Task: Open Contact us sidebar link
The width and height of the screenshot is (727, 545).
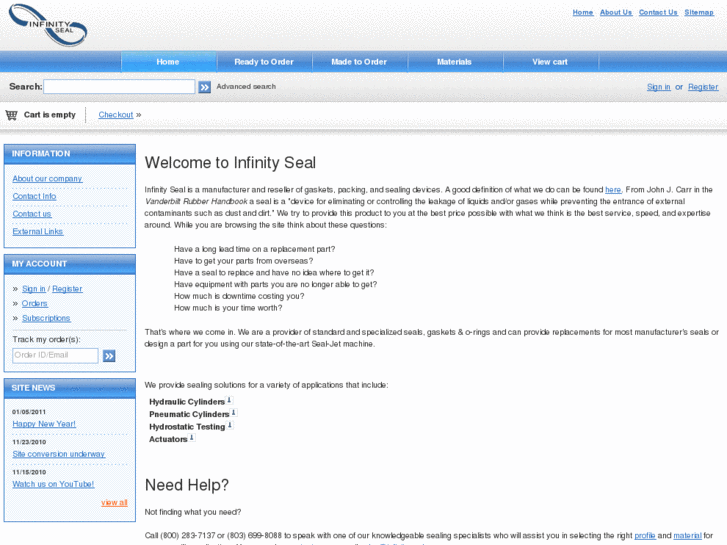Action: point(32,214)
